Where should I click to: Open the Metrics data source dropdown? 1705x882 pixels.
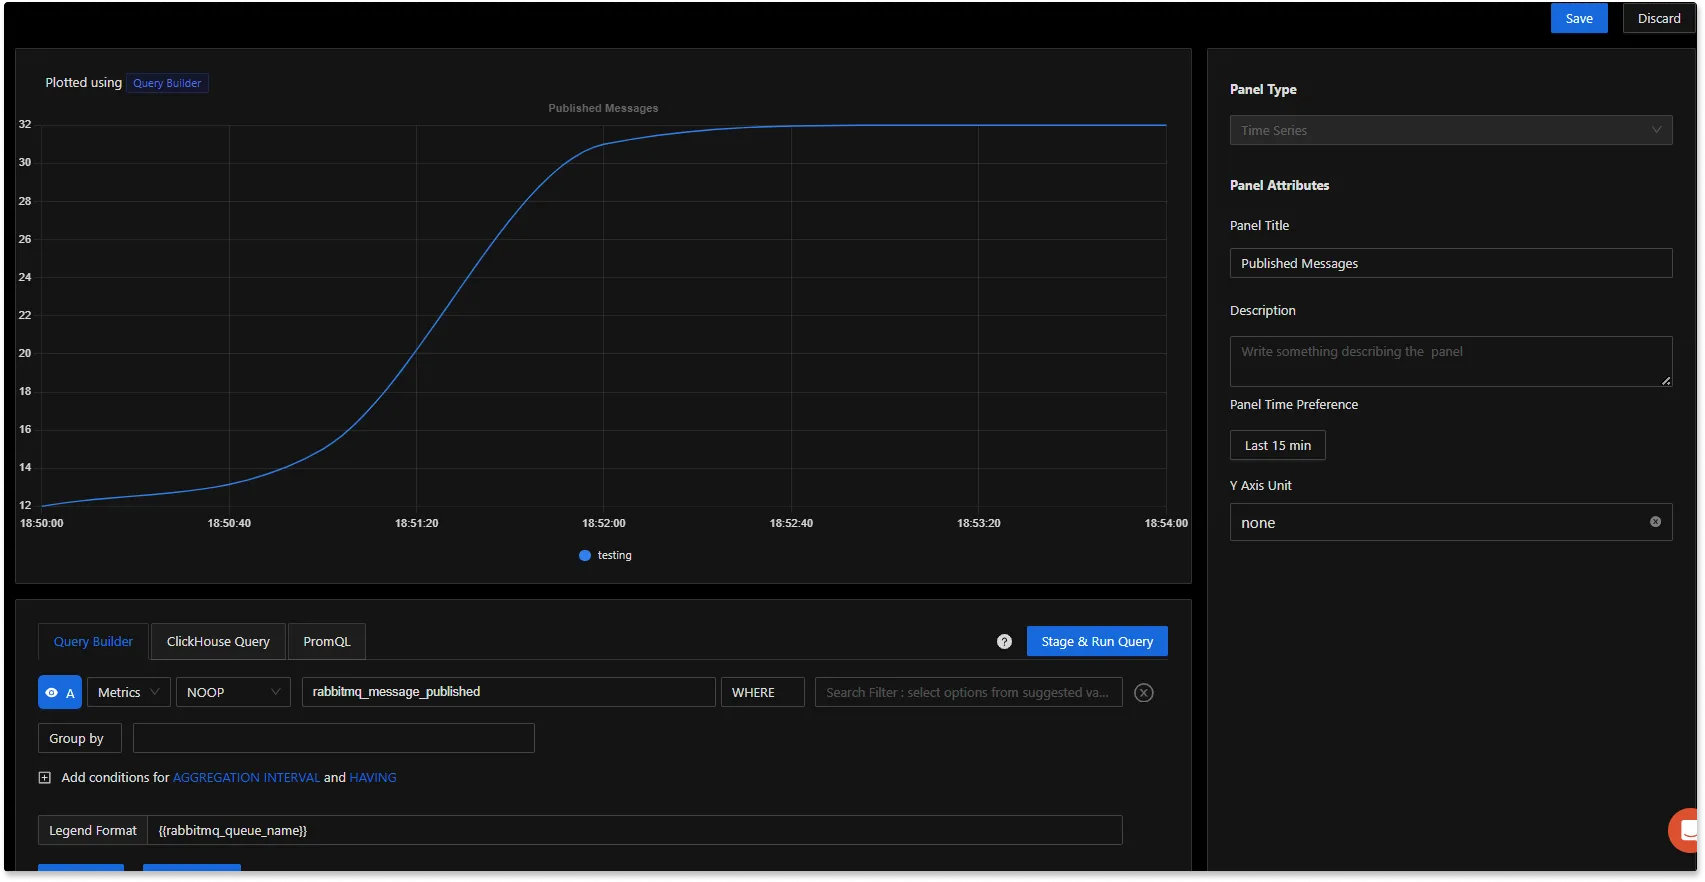[128, 692]
